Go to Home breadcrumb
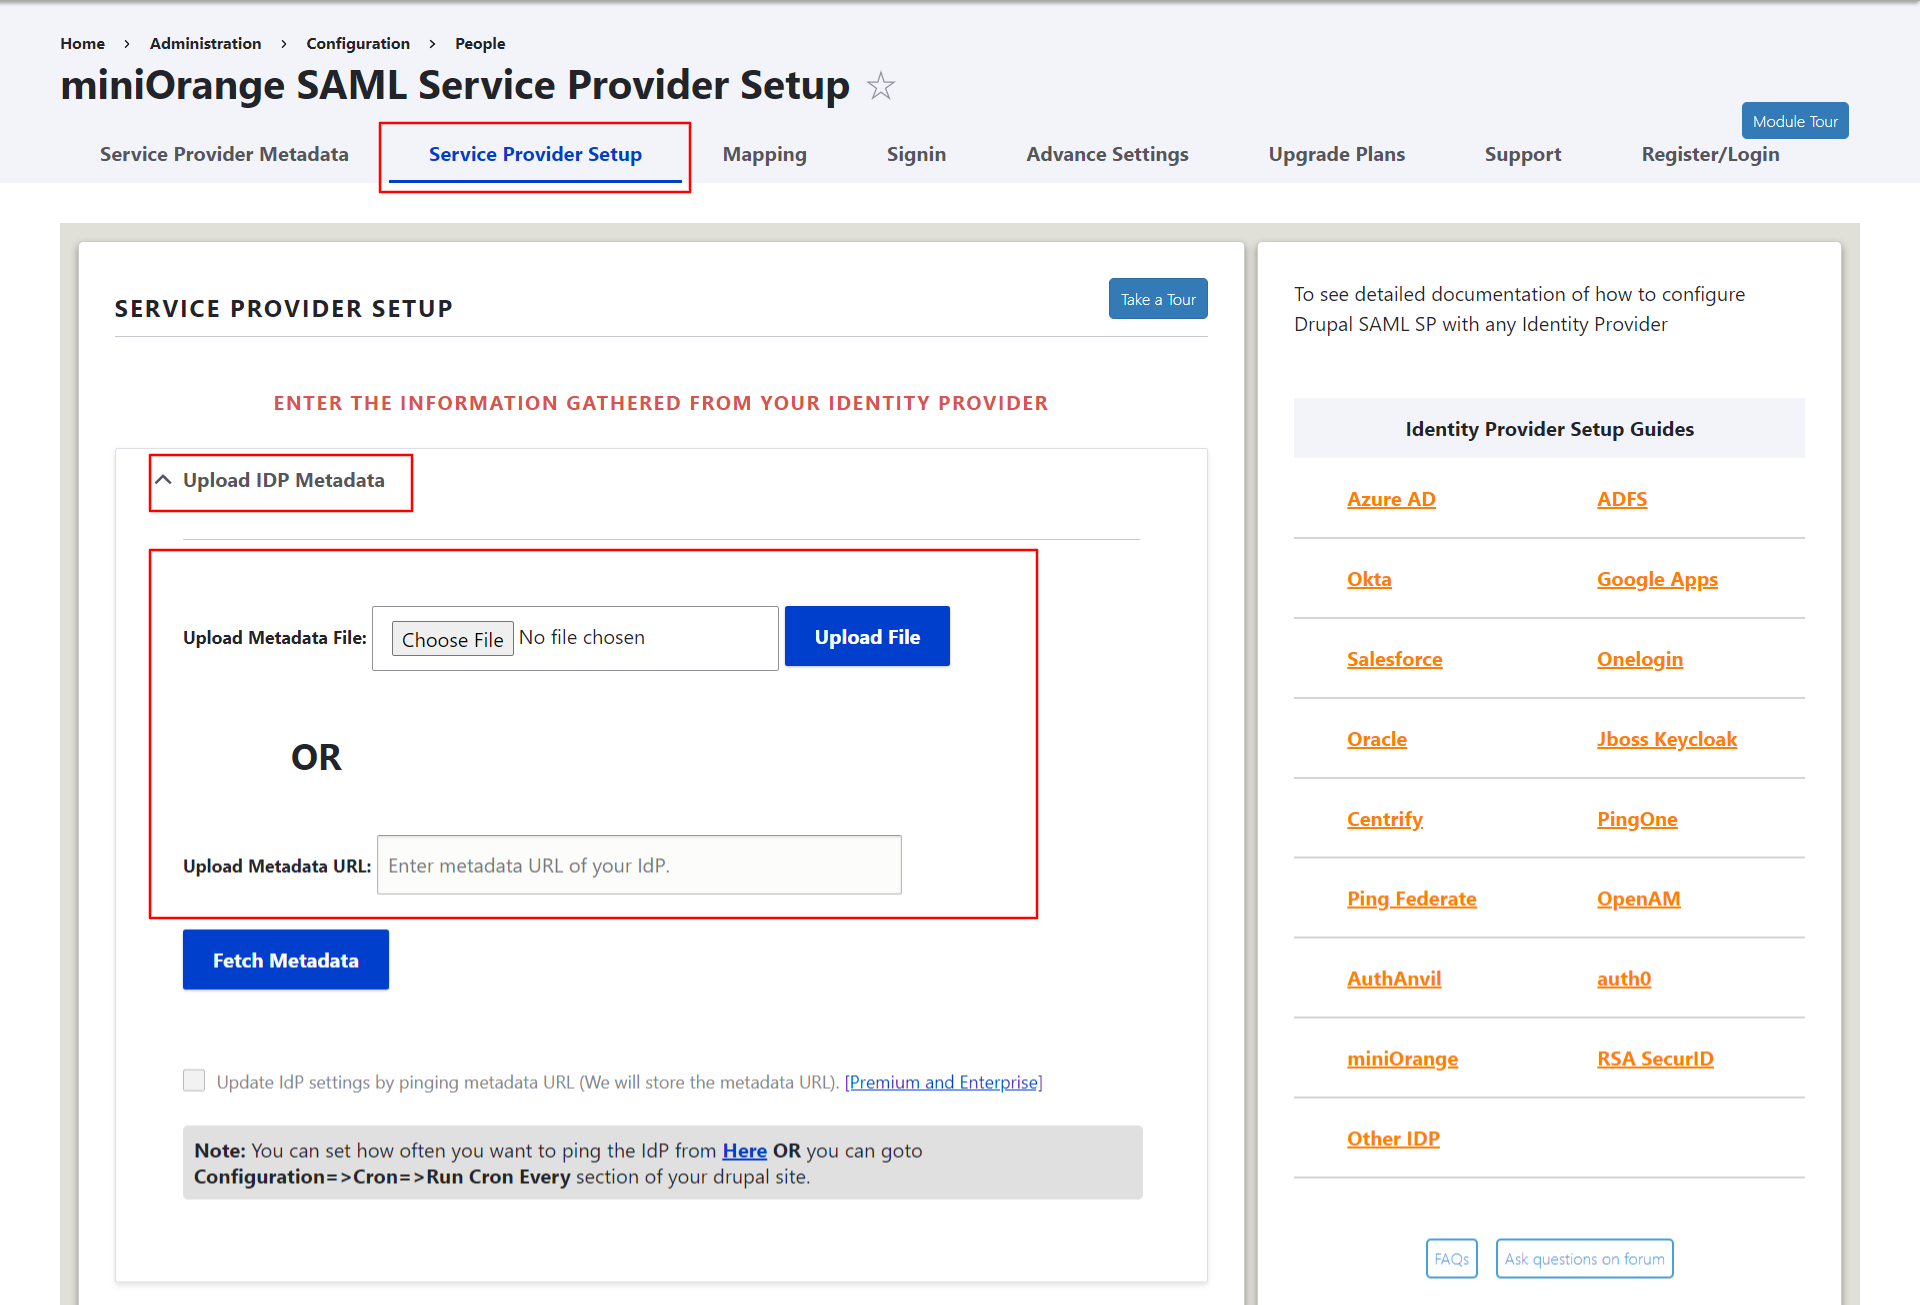The height and width of the screenshot is (1305, 1920). 82,43
